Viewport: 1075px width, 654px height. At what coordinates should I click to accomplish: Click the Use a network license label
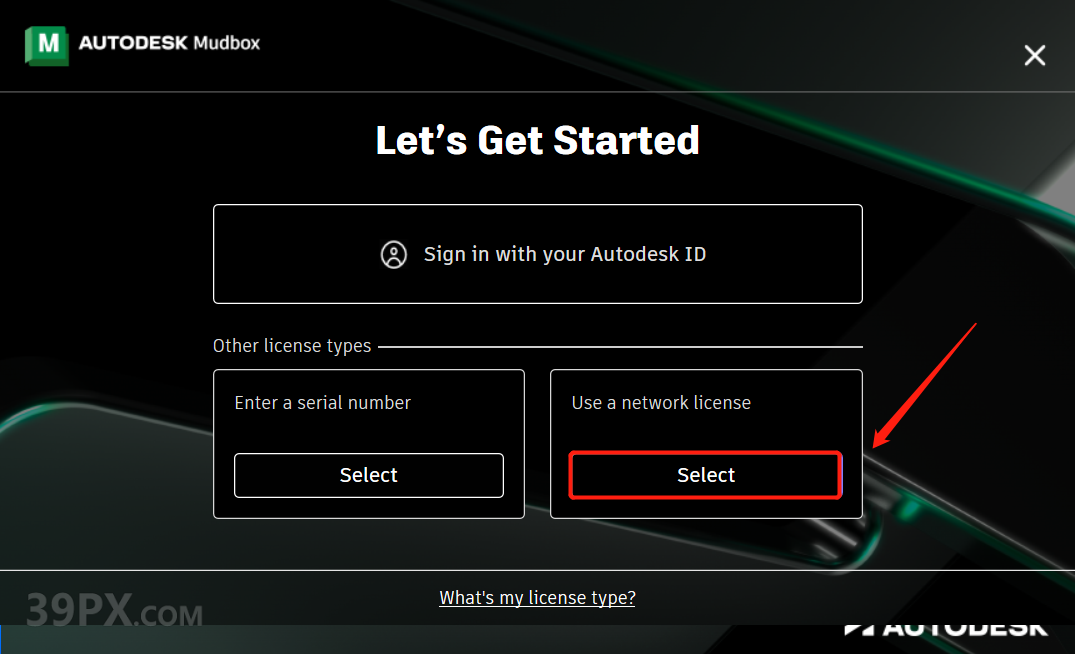tap(661, 403)
